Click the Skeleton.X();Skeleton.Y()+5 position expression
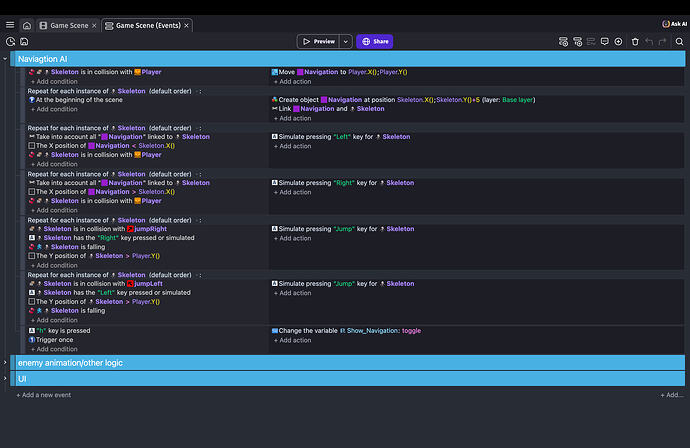The image size is (690, 448). (x=438, y=100)
